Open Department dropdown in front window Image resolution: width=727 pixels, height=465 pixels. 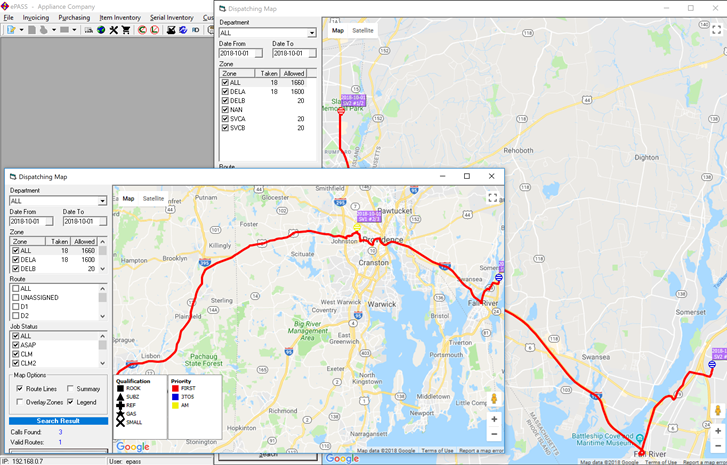pyautogui.click(x=102, y=201)
